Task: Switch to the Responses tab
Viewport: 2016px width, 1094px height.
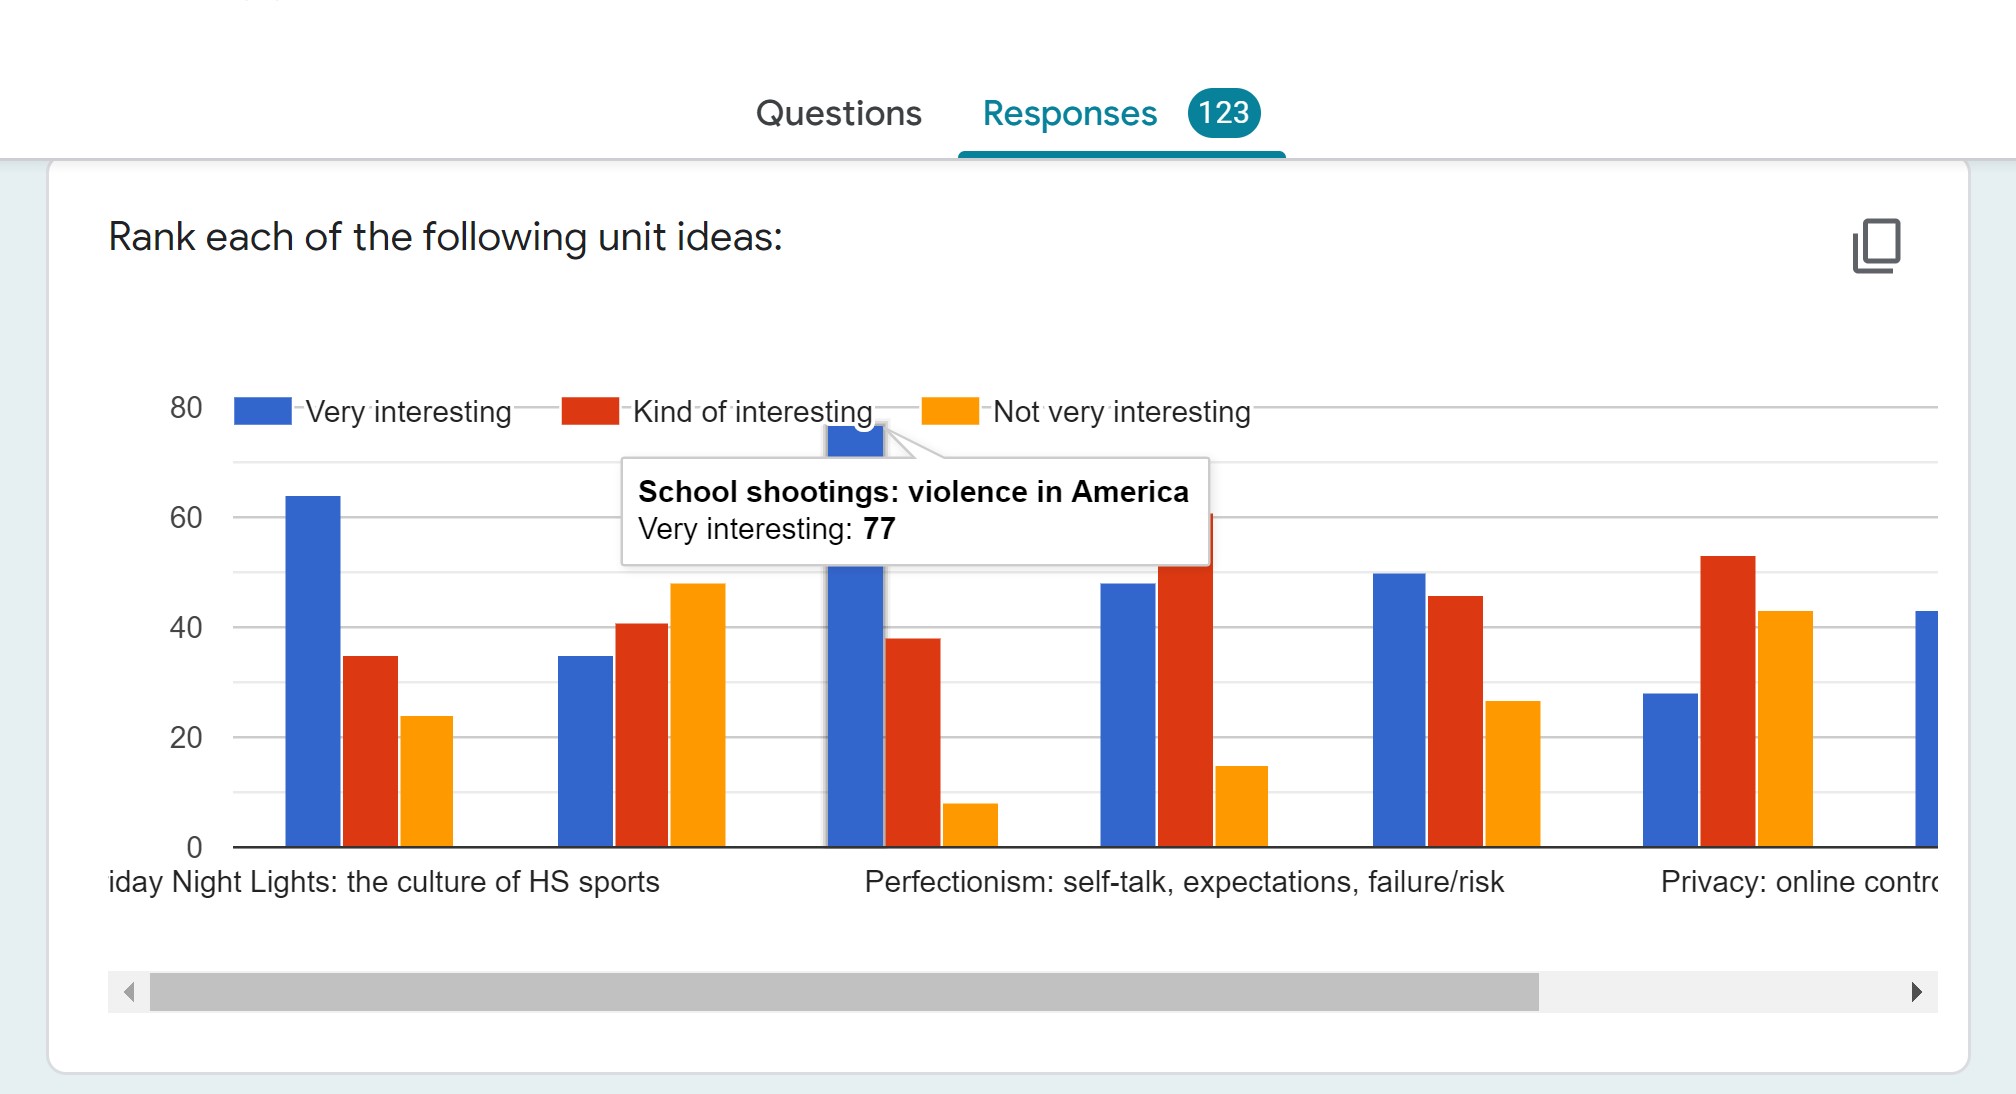Action: pyautogui.click(x=1069, y=113)
